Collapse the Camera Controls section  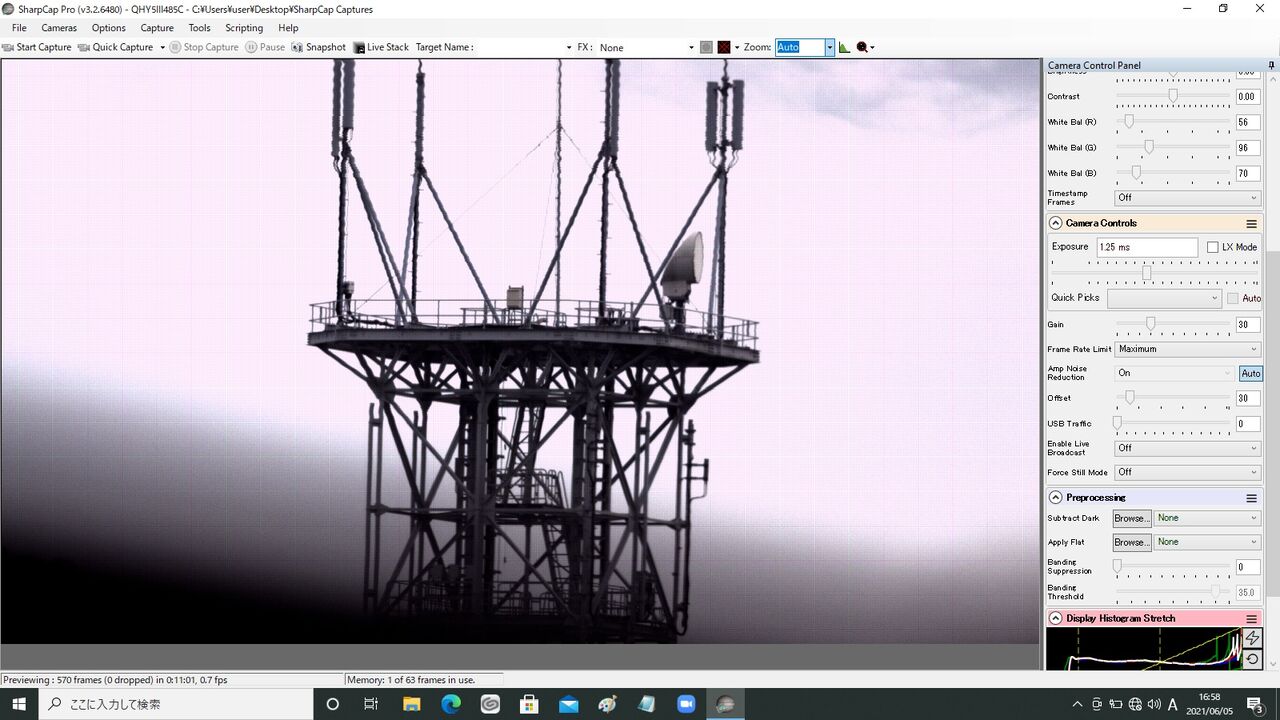tap(1055, 224)
